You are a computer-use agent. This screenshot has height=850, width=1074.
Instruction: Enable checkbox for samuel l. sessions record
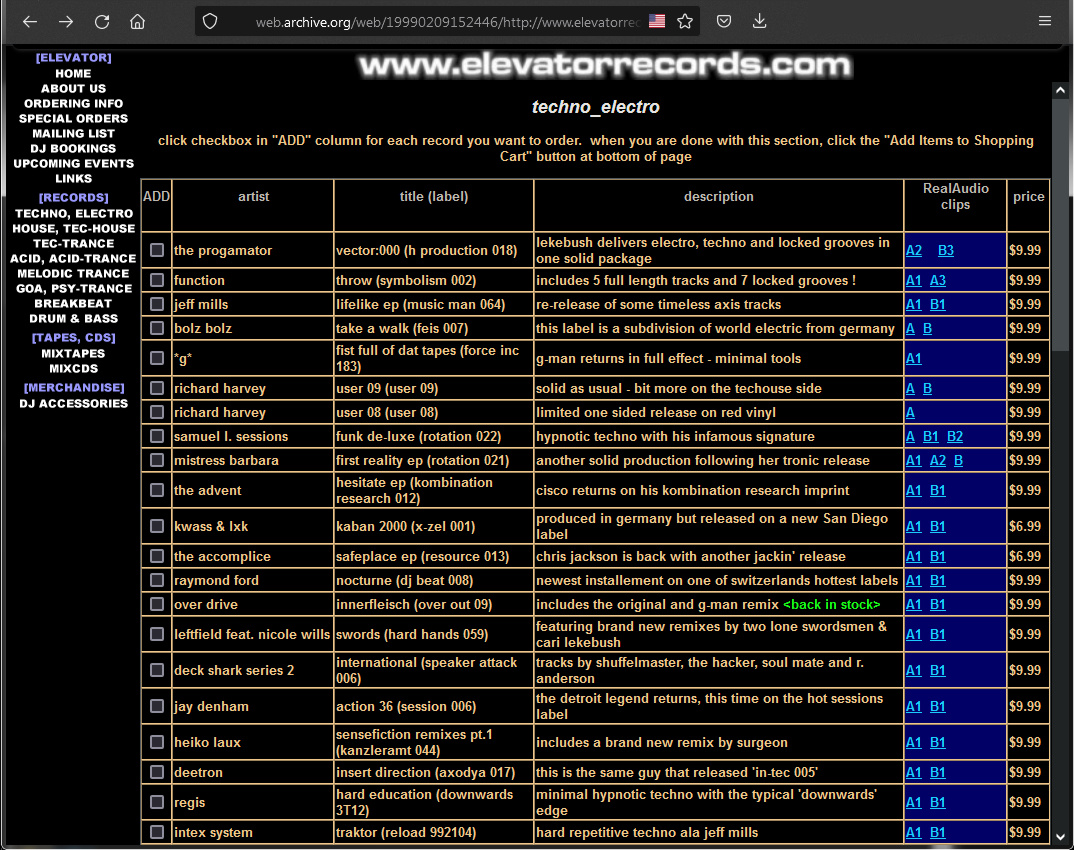click(x=157, y=436)
